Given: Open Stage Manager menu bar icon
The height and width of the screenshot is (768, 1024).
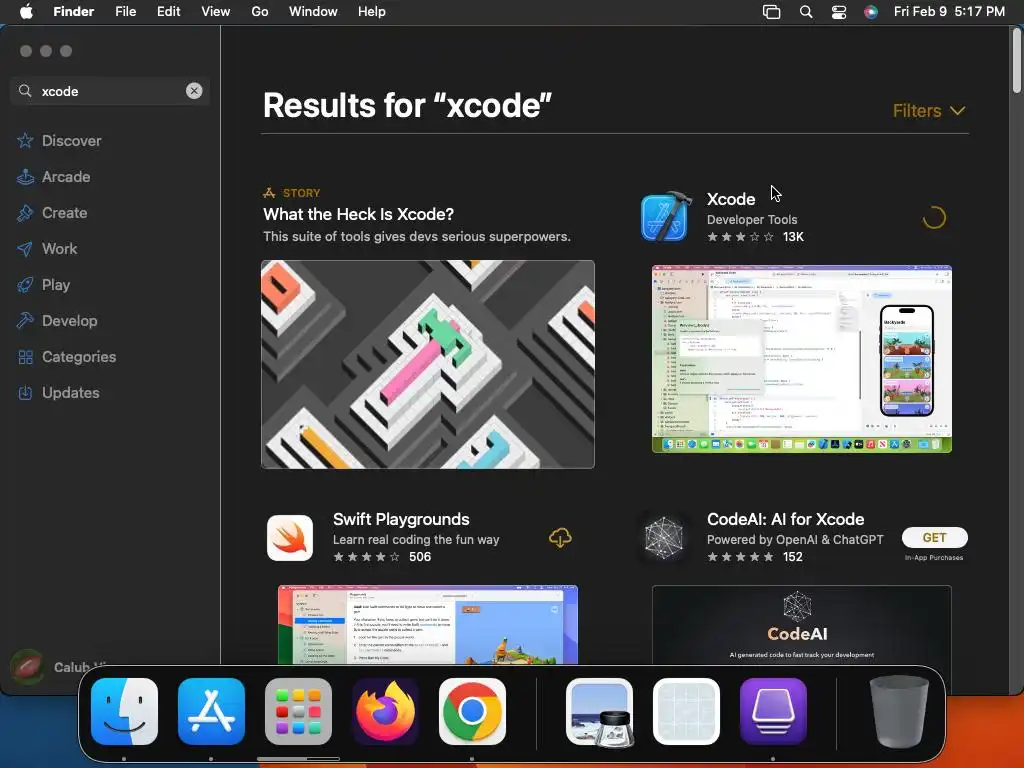Looking at the screenshot, I should click(x=771, y=12).
